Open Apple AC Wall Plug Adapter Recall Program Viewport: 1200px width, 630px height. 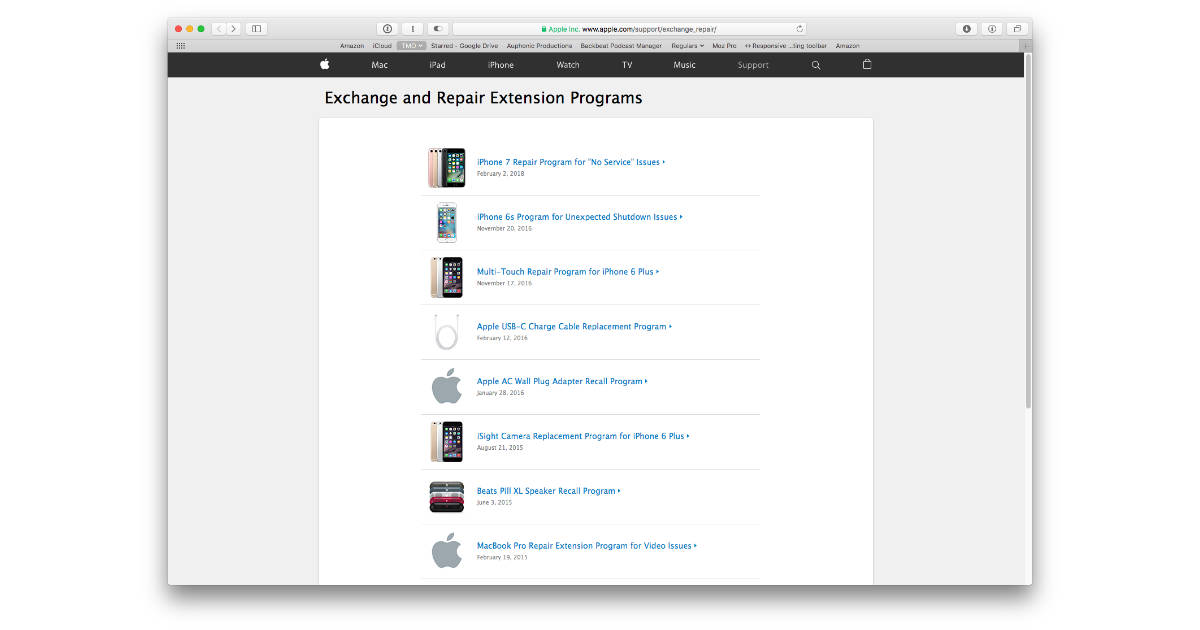tap(562, 382)
